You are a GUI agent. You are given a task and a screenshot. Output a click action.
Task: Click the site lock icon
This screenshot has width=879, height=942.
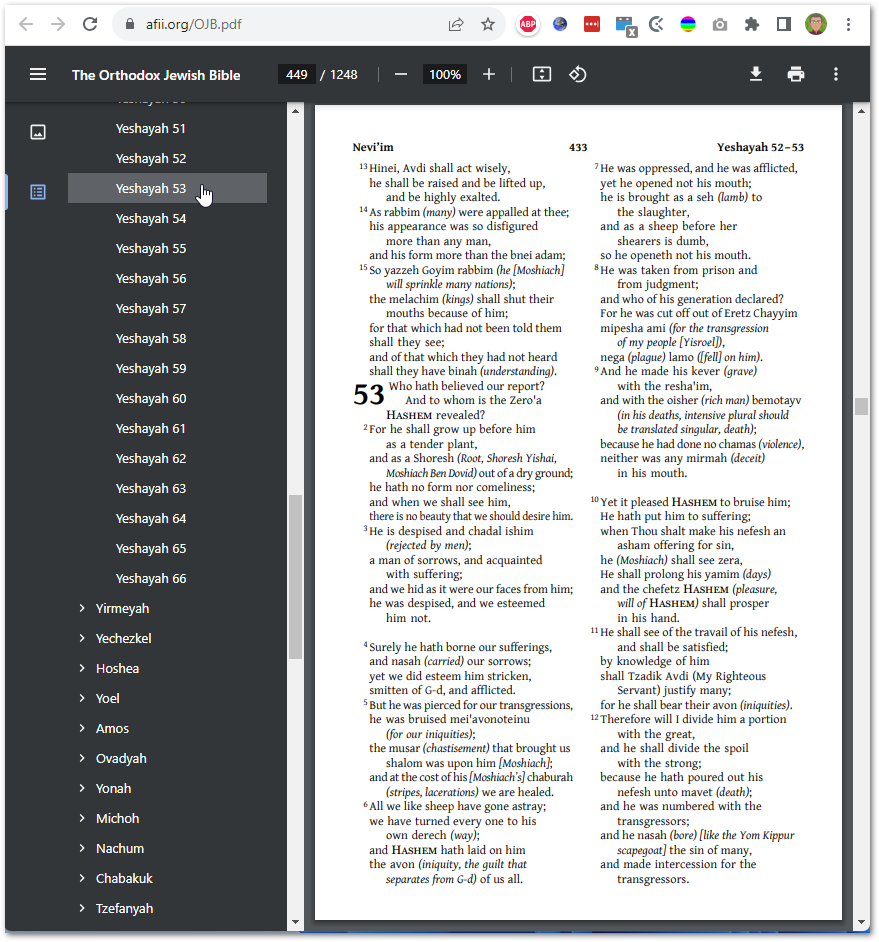click(x=129, y=24)
